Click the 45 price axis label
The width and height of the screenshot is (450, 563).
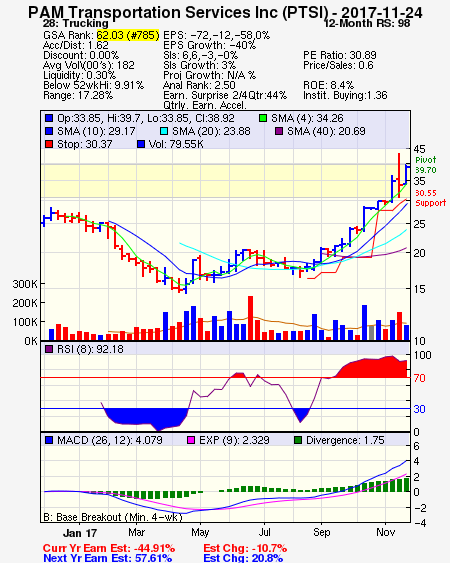point(419,149)
